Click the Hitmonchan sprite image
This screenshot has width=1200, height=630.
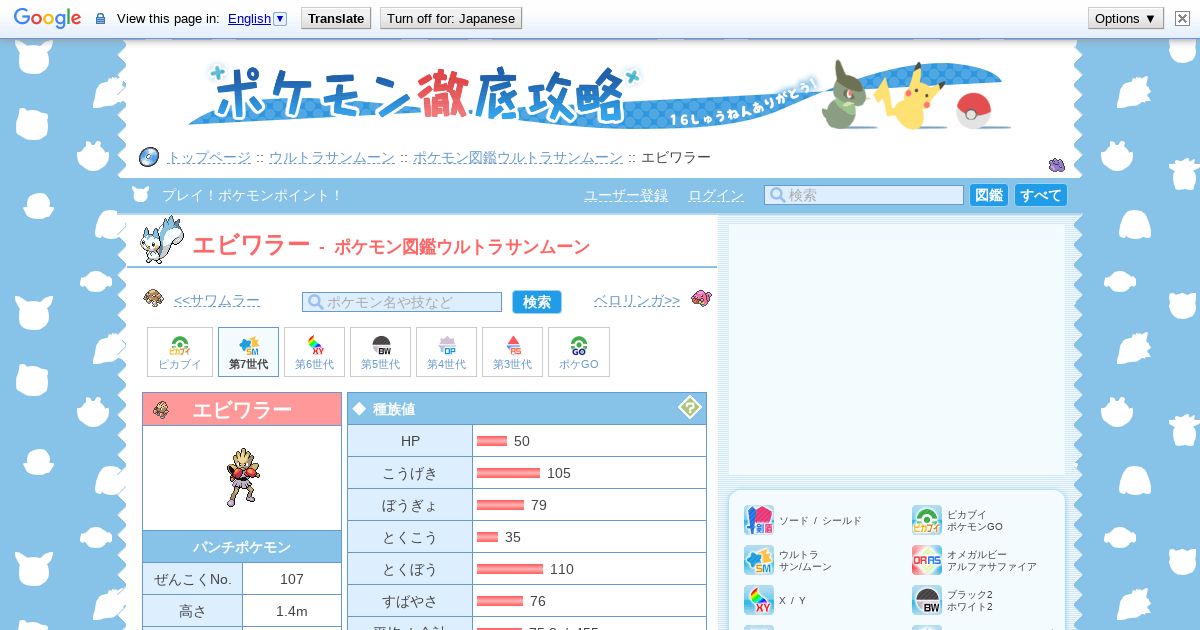tap(242, 477)
